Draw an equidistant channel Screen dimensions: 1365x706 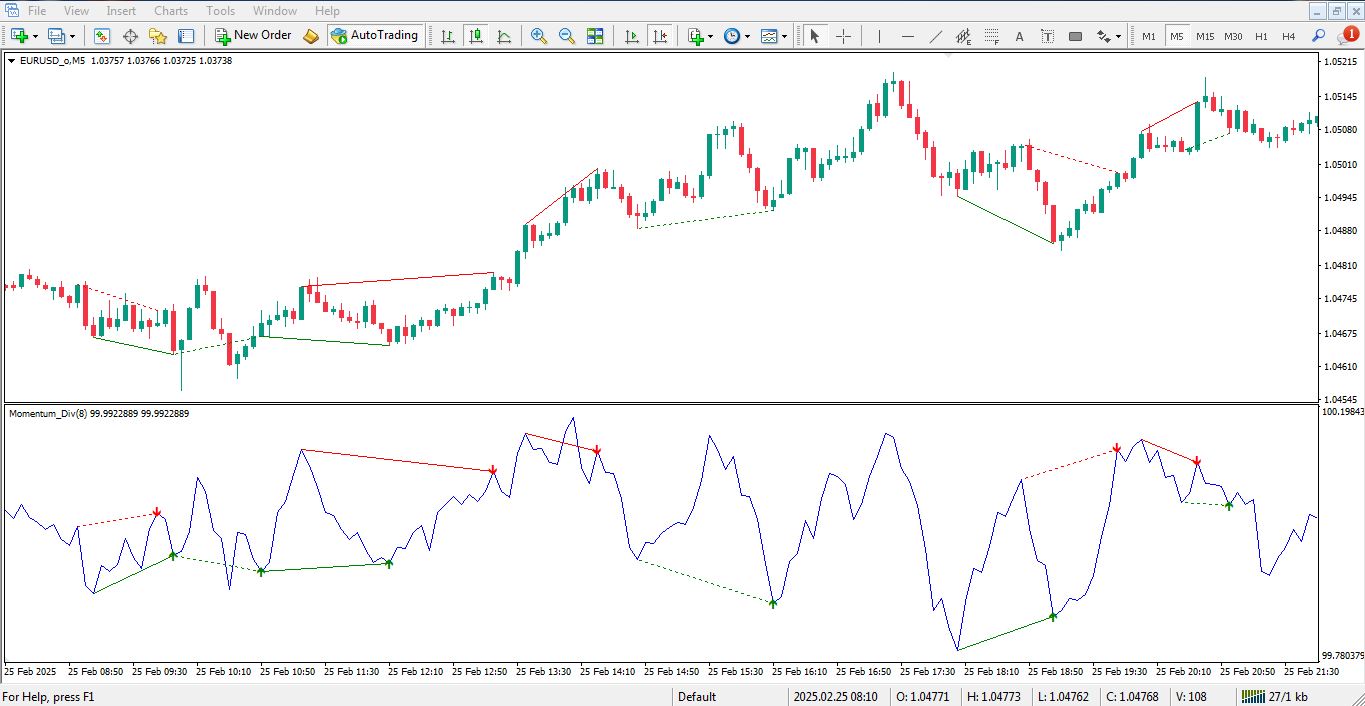(963, 36)
